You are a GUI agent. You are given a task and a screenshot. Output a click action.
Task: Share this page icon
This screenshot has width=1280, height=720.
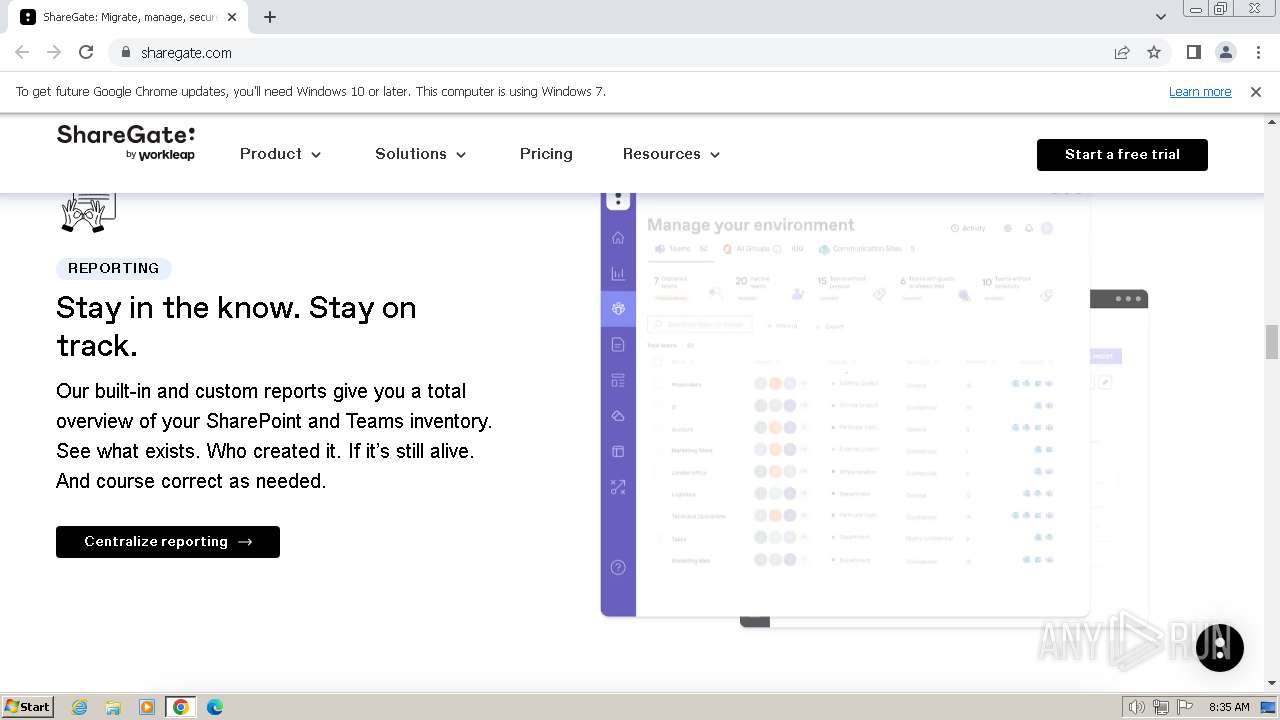coord(1122,52)
